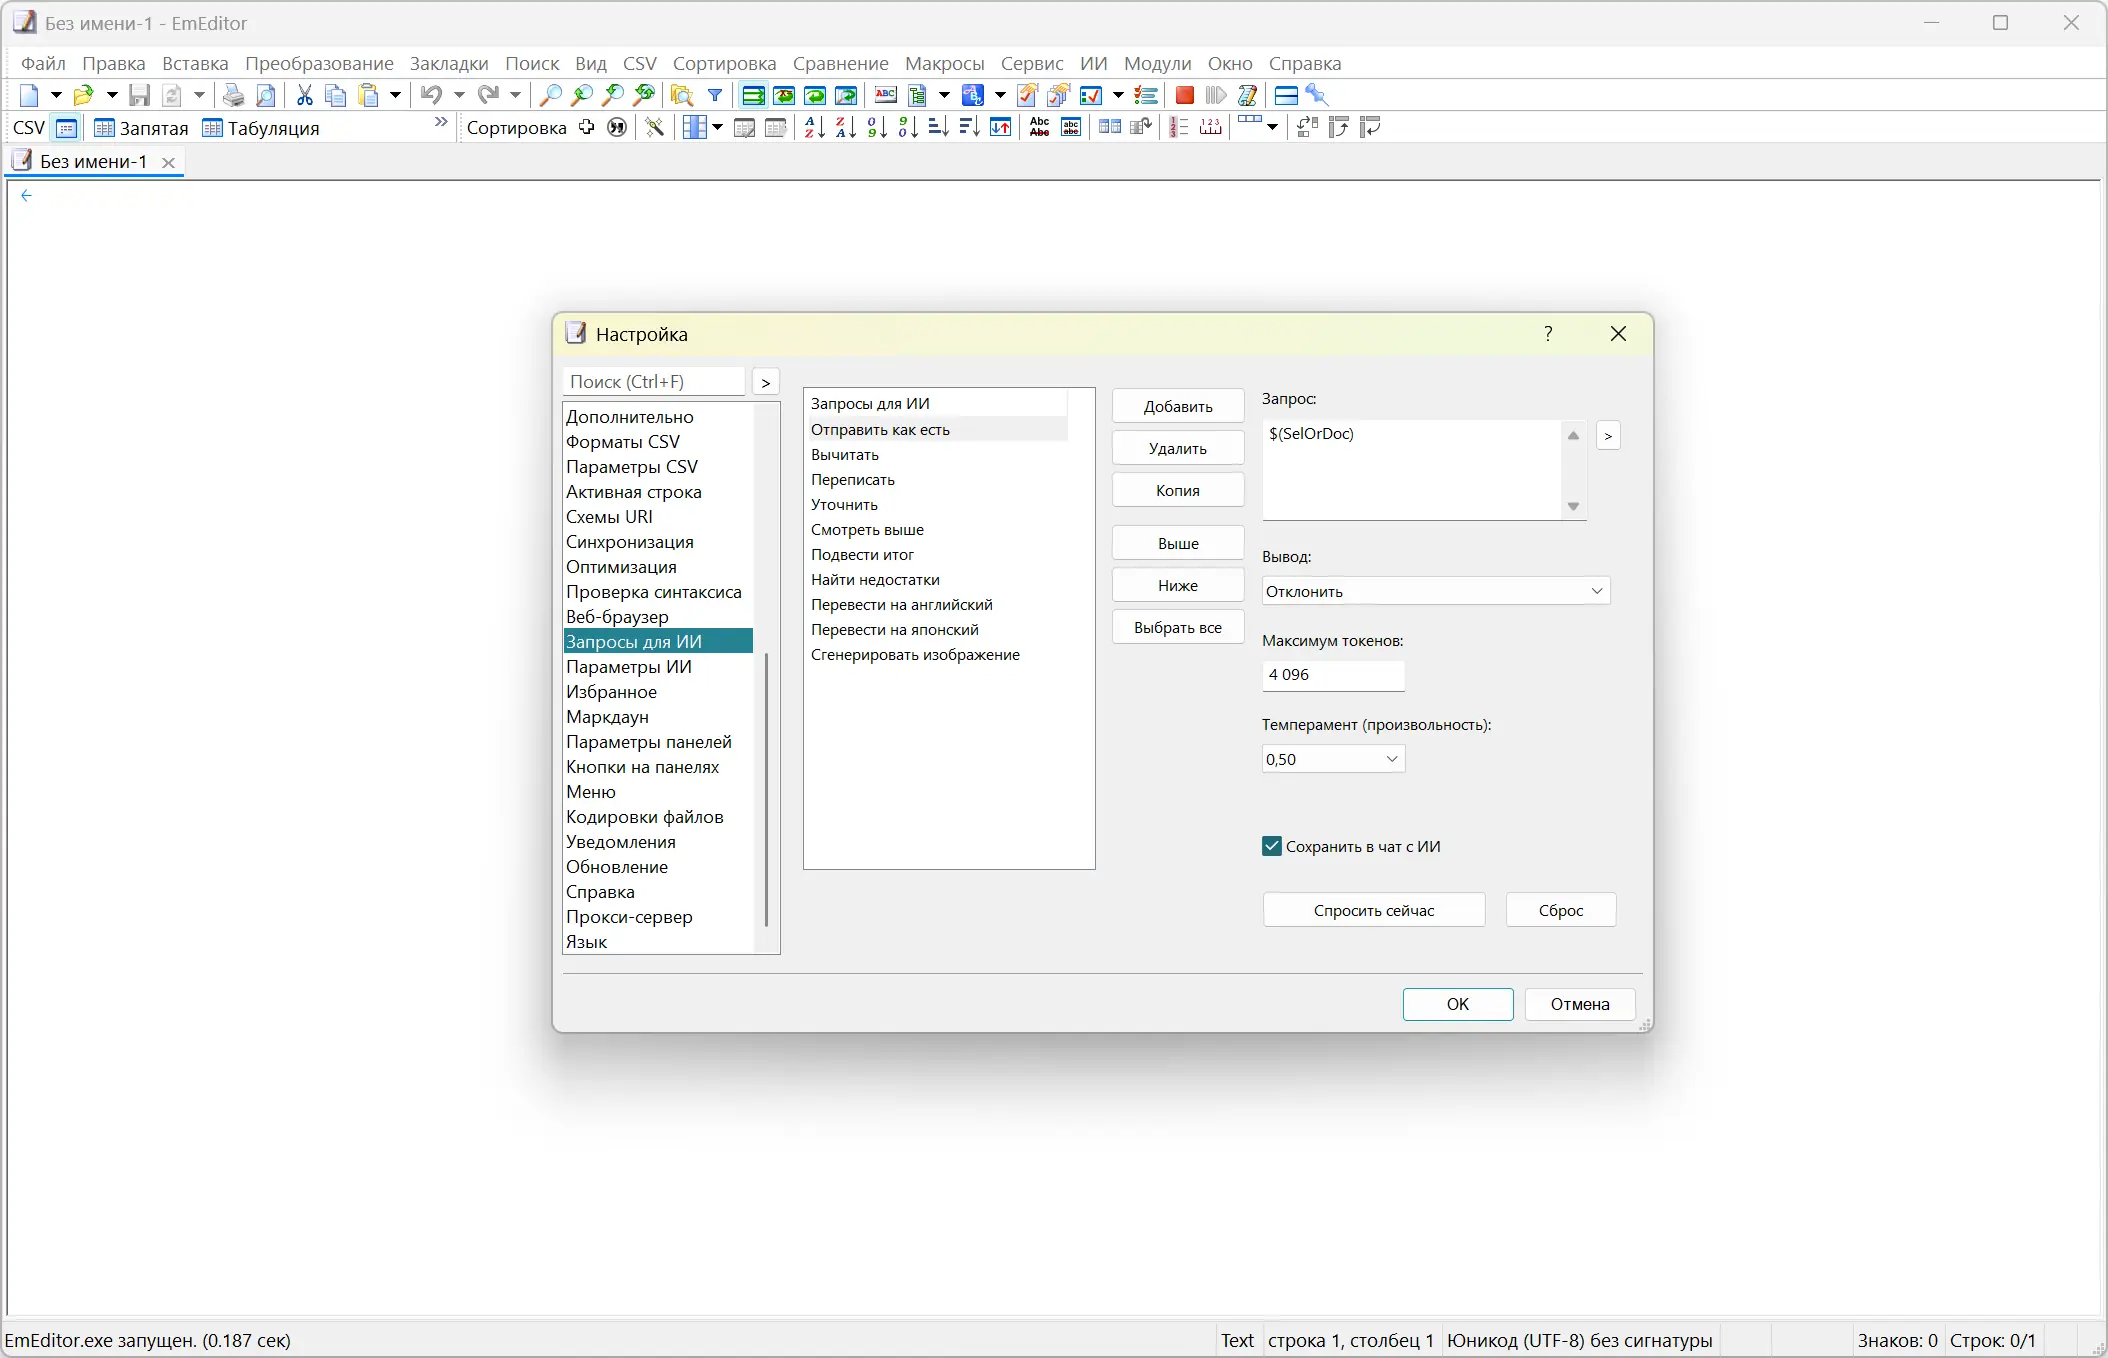Click the New file icon
Screen dimensions: 2108x1358
tap(29, 95)
